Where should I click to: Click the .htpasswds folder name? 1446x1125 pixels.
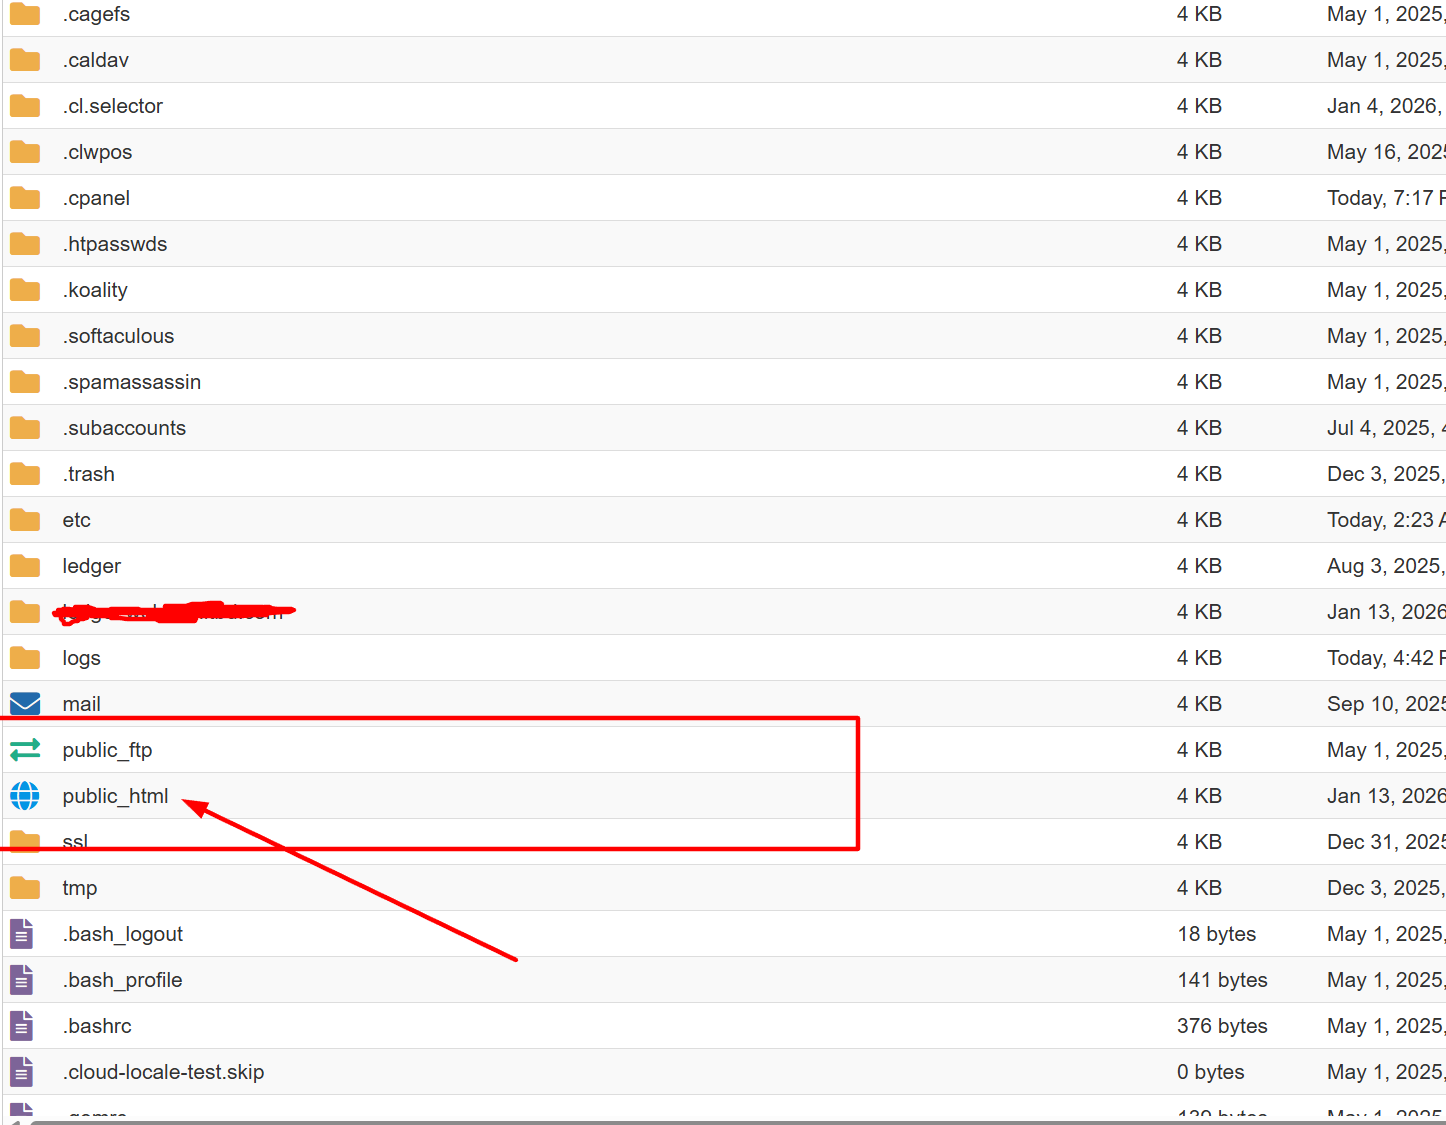(x=114, y=244)
